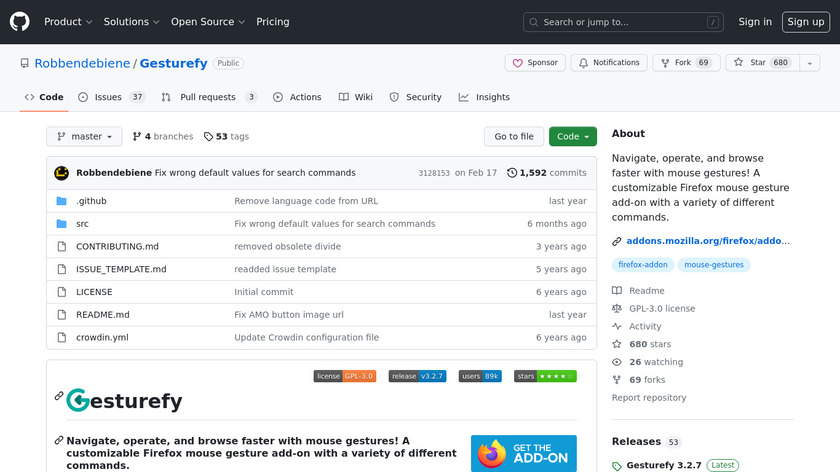The height and width of the screenshot is (472, 840).
Task: Click the book icon beside Readme
Action: pyautogui.click(x=617, y=291)
